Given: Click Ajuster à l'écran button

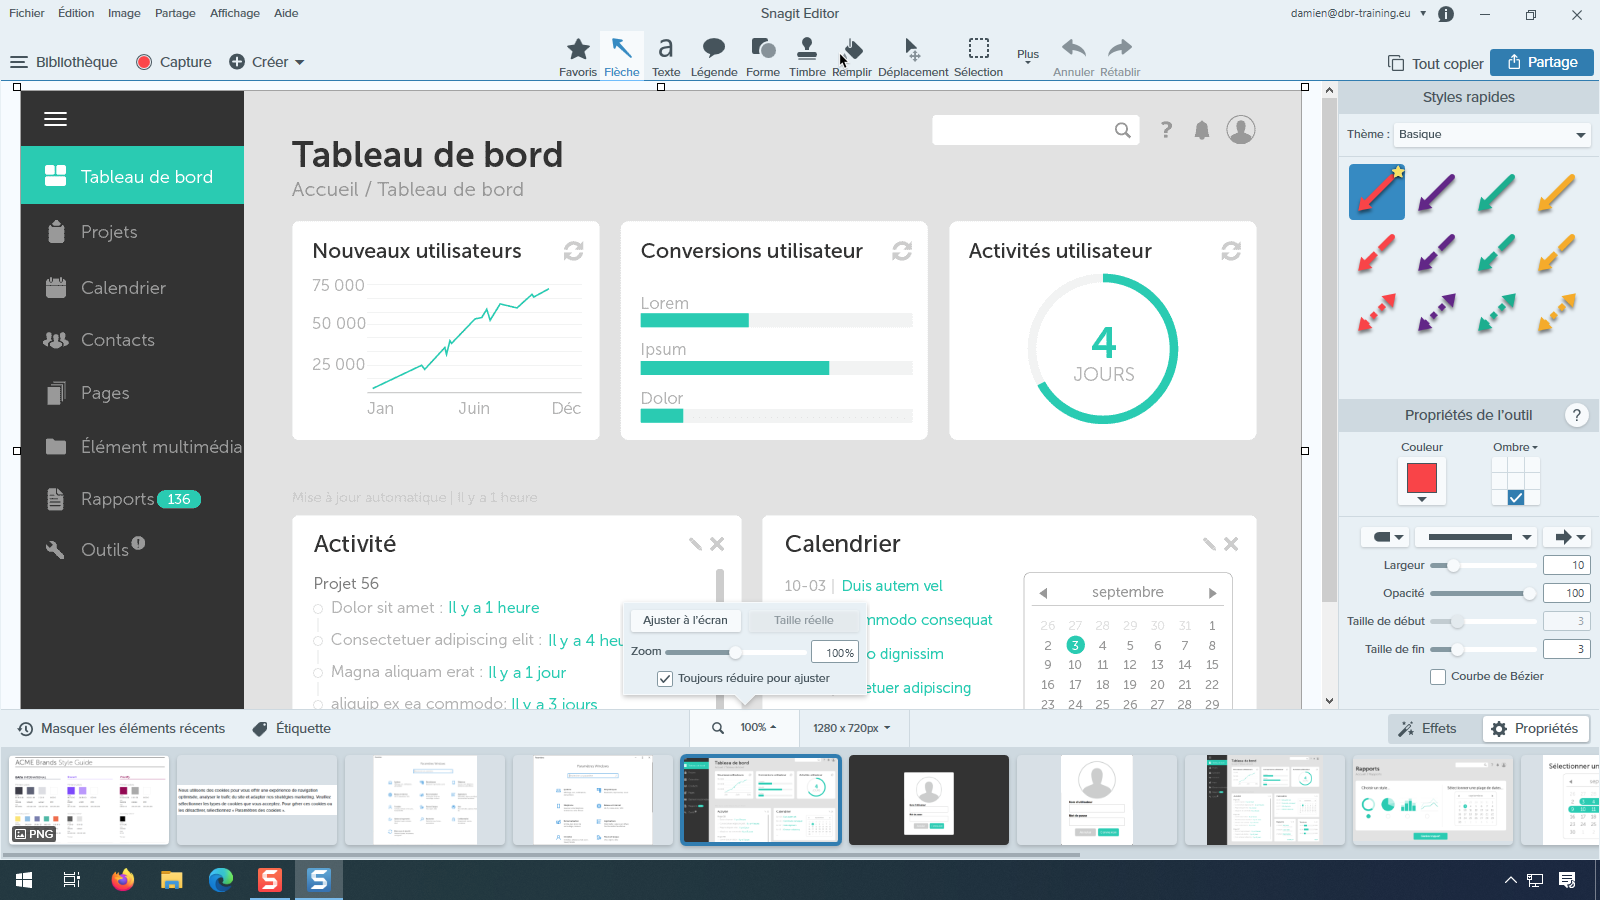Looking at the screenshot, I should (685, 620).
